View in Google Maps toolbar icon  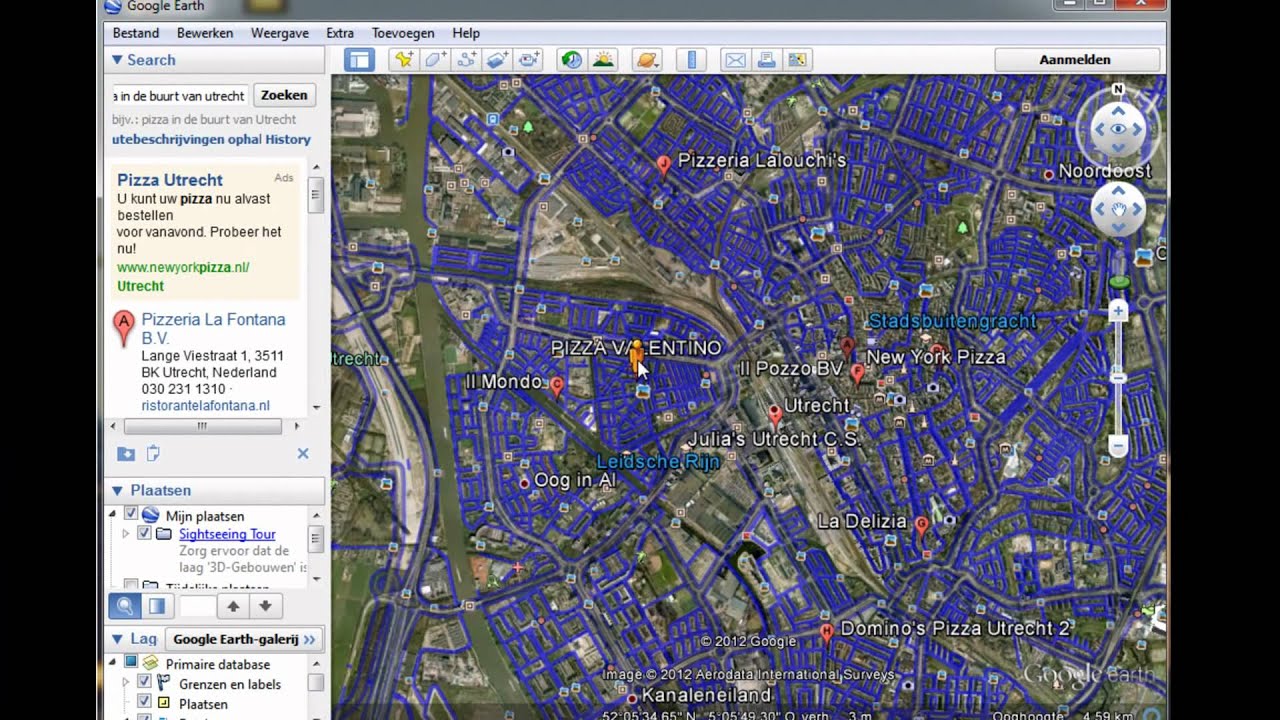tap(797, 60)
